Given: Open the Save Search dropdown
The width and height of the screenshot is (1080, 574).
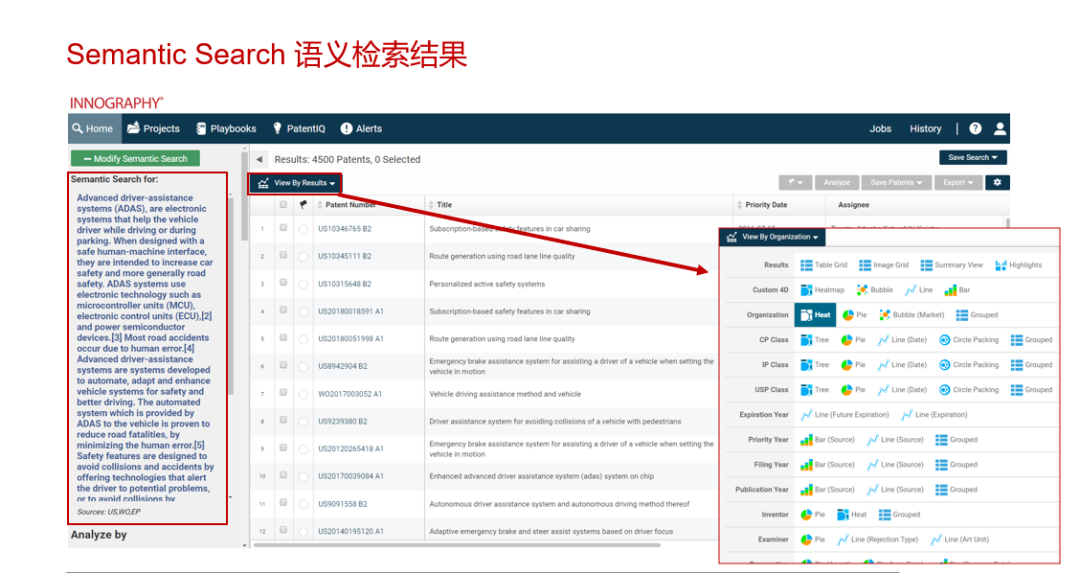Looking at the screenshot, I should [x=973, y=158].
